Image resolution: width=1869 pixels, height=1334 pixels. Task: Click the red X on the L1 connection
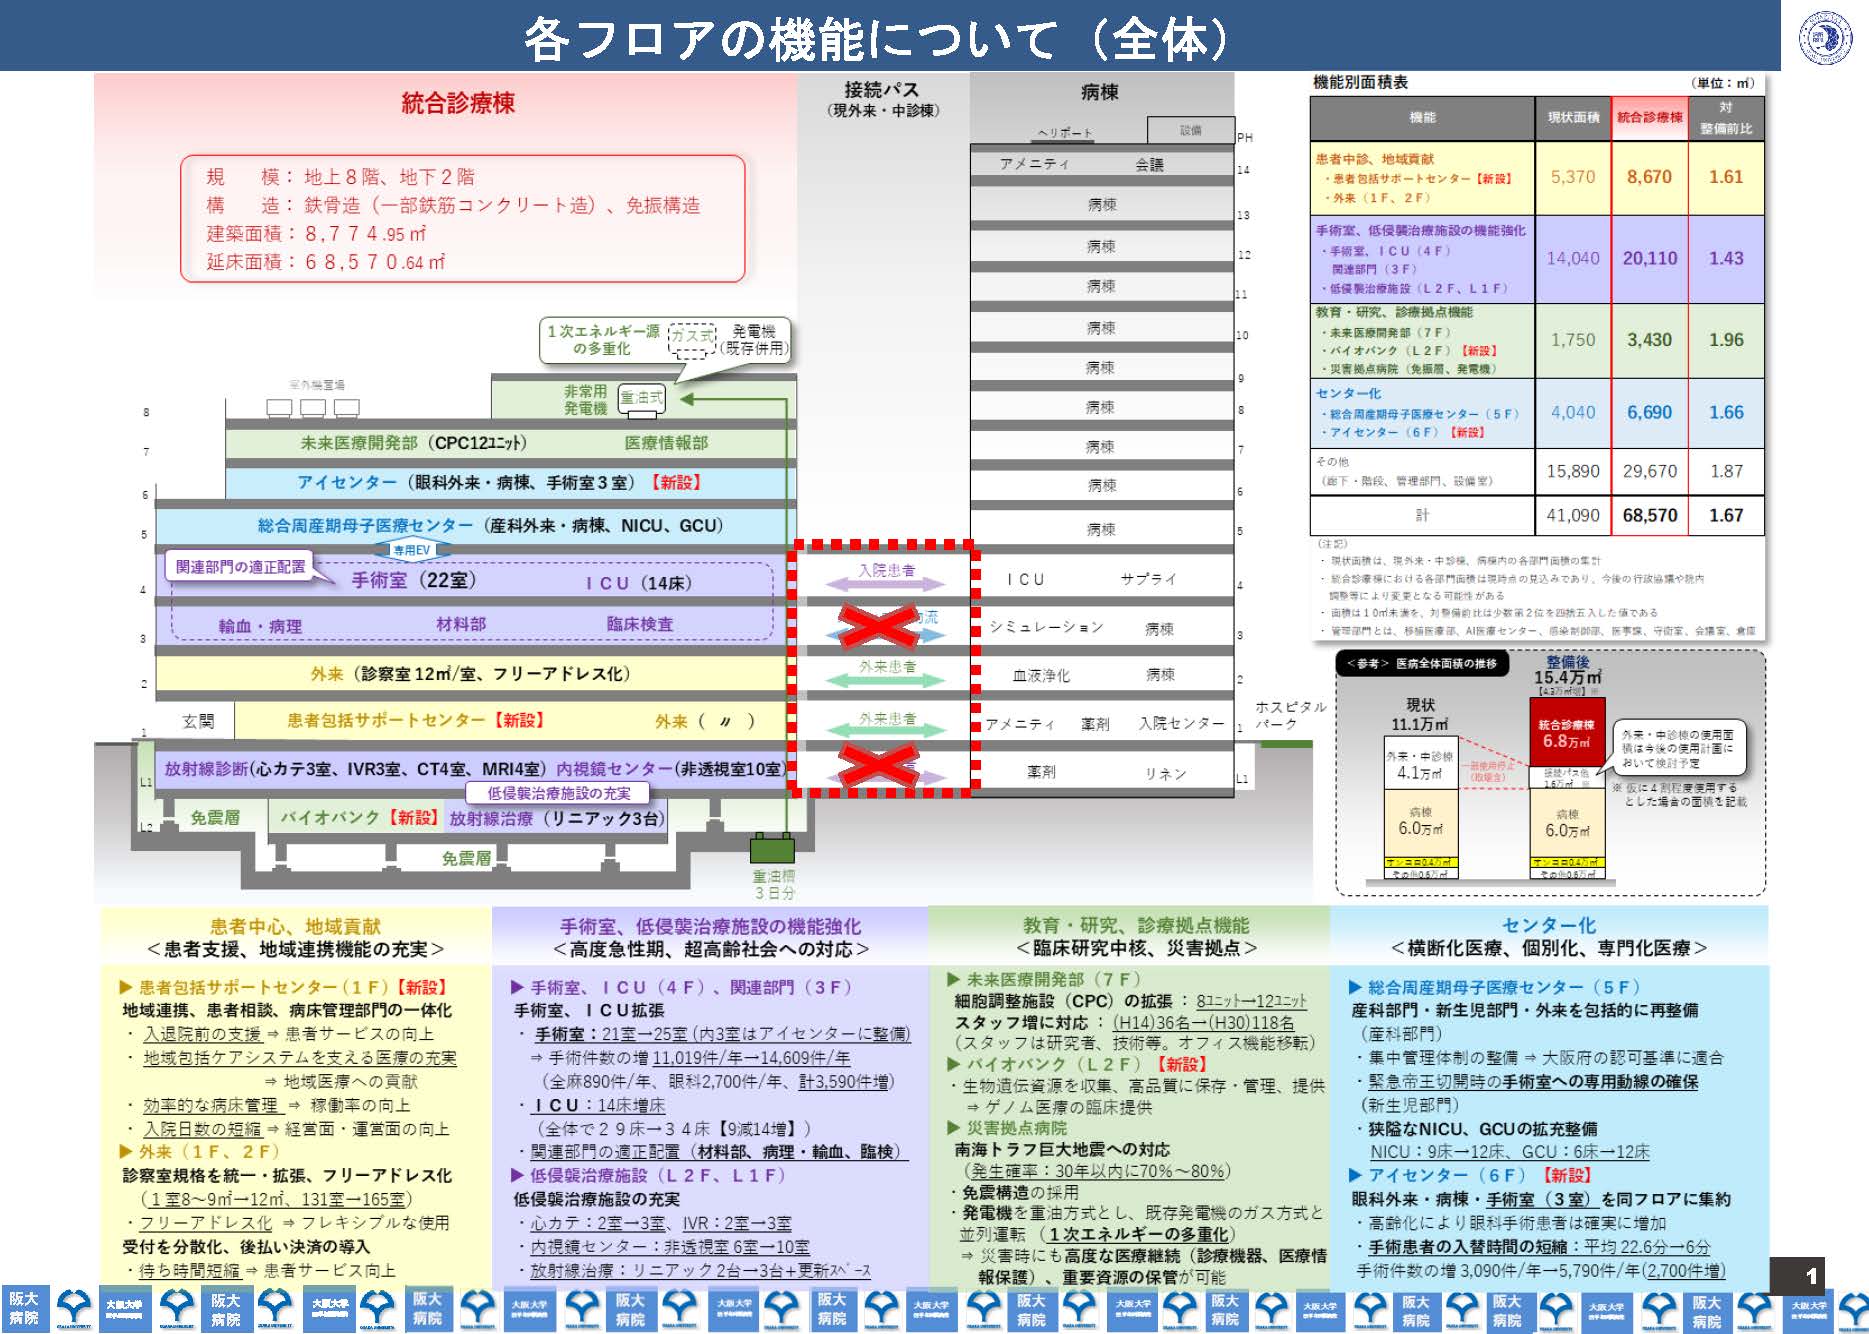point(878,768)
